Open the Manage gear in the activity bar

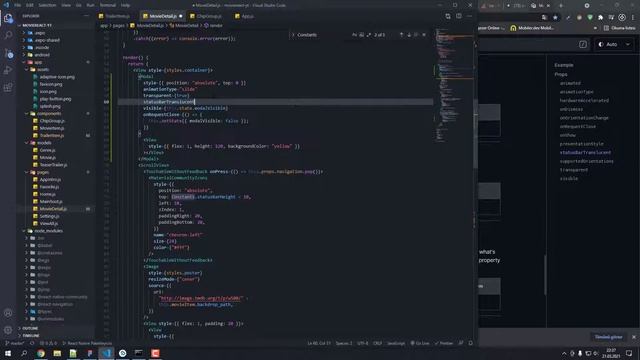pyautogui.click(x=8, y=330)
